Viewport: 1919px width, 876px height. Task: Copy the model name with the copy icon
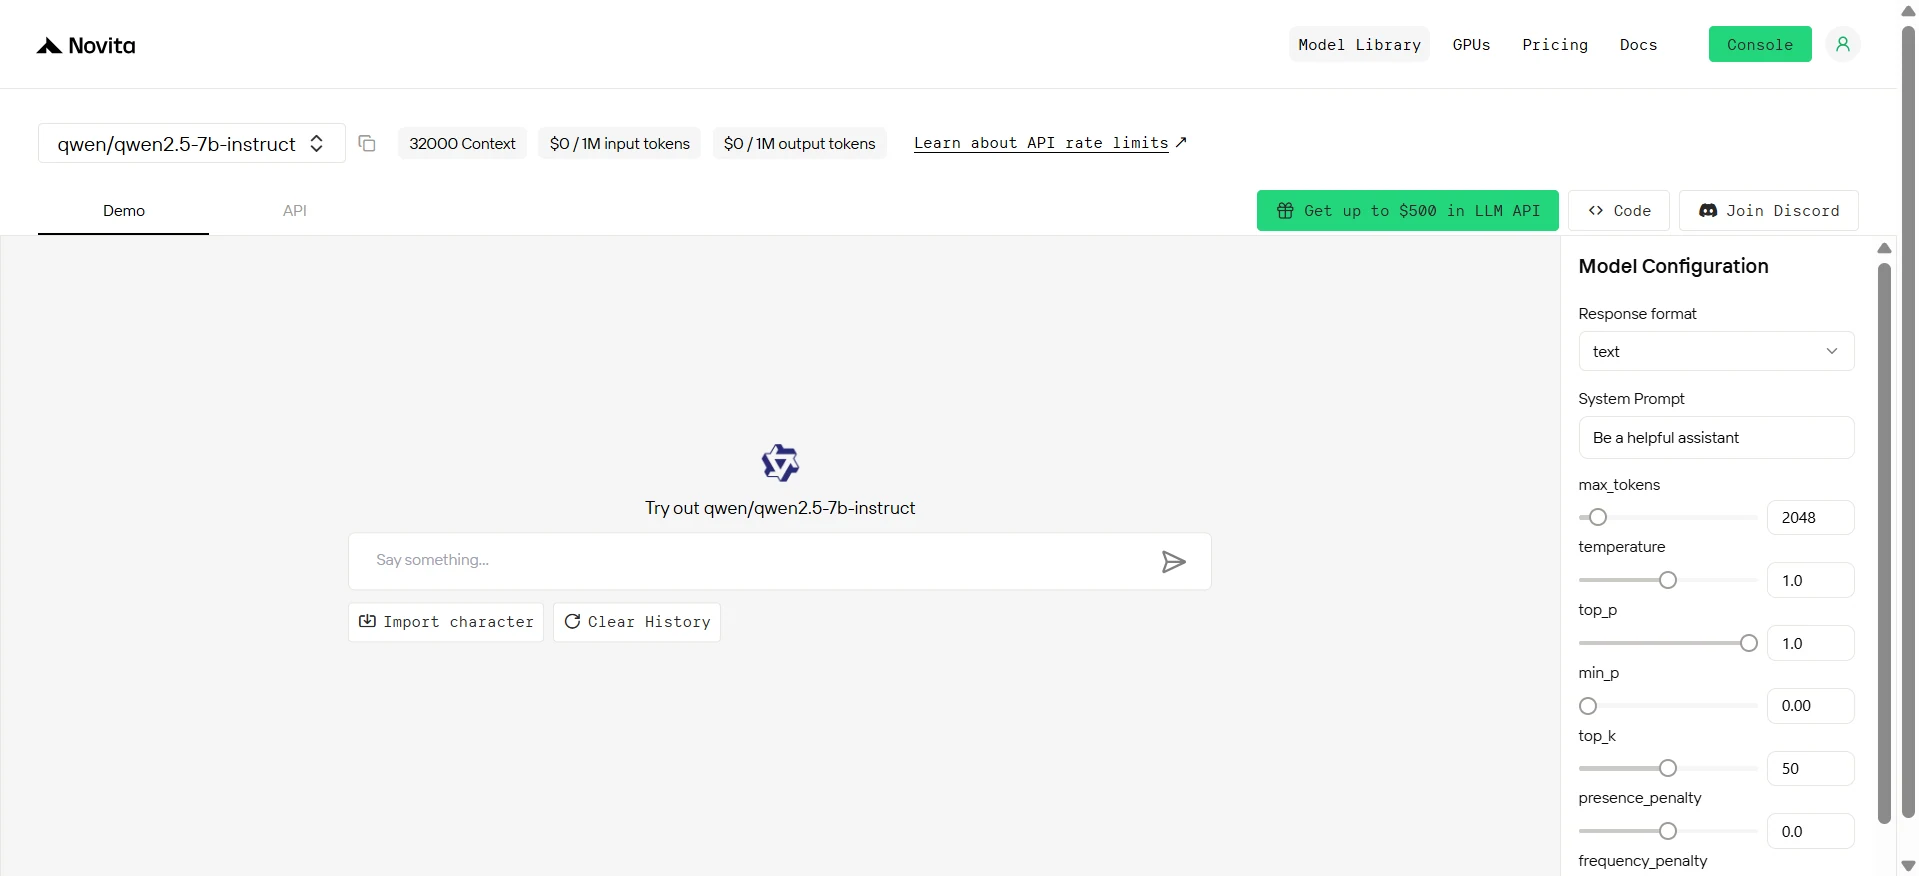coord(367,143)
